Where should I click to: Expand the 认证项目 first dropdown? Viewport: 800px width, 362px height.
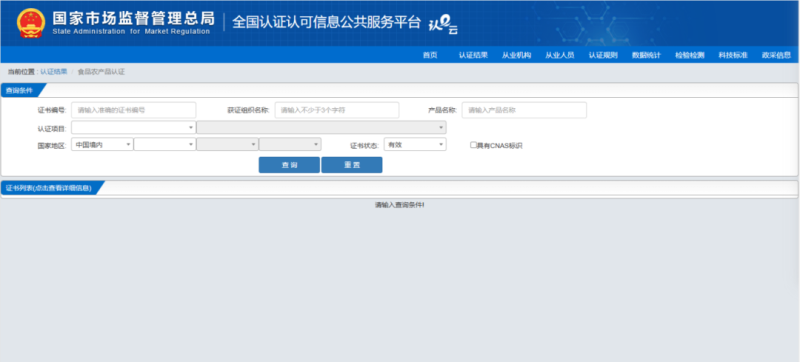pyautogui.click(x=134, y=127)
